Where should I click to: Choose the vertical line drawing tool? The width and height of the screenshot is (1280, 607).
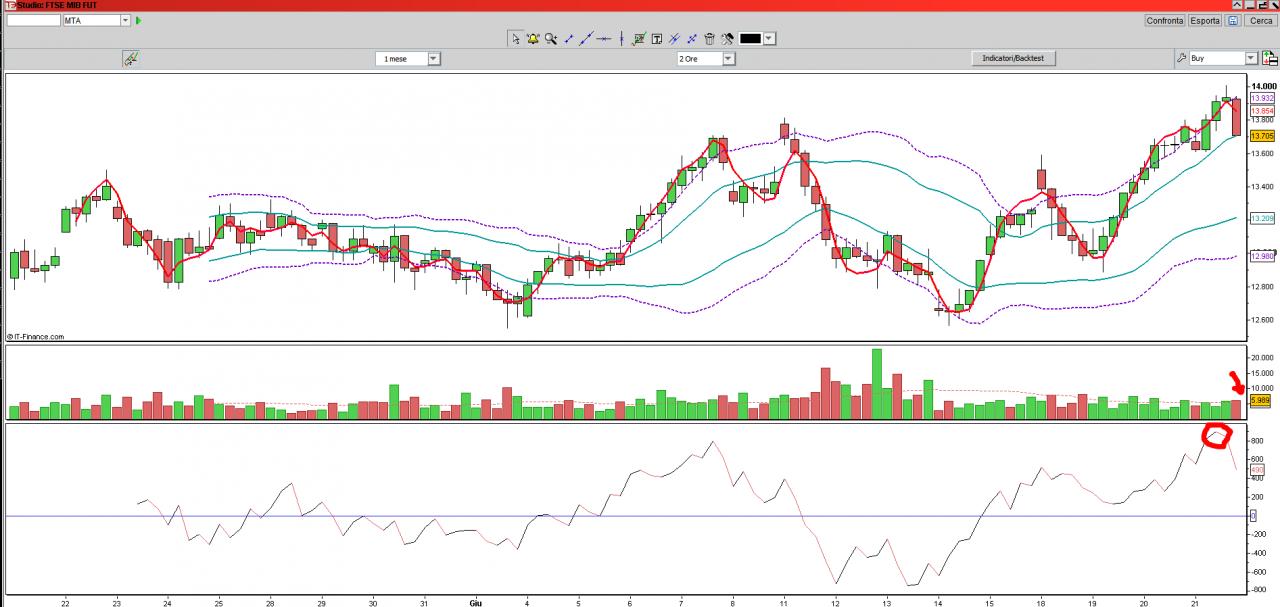[x=622, y=39]
